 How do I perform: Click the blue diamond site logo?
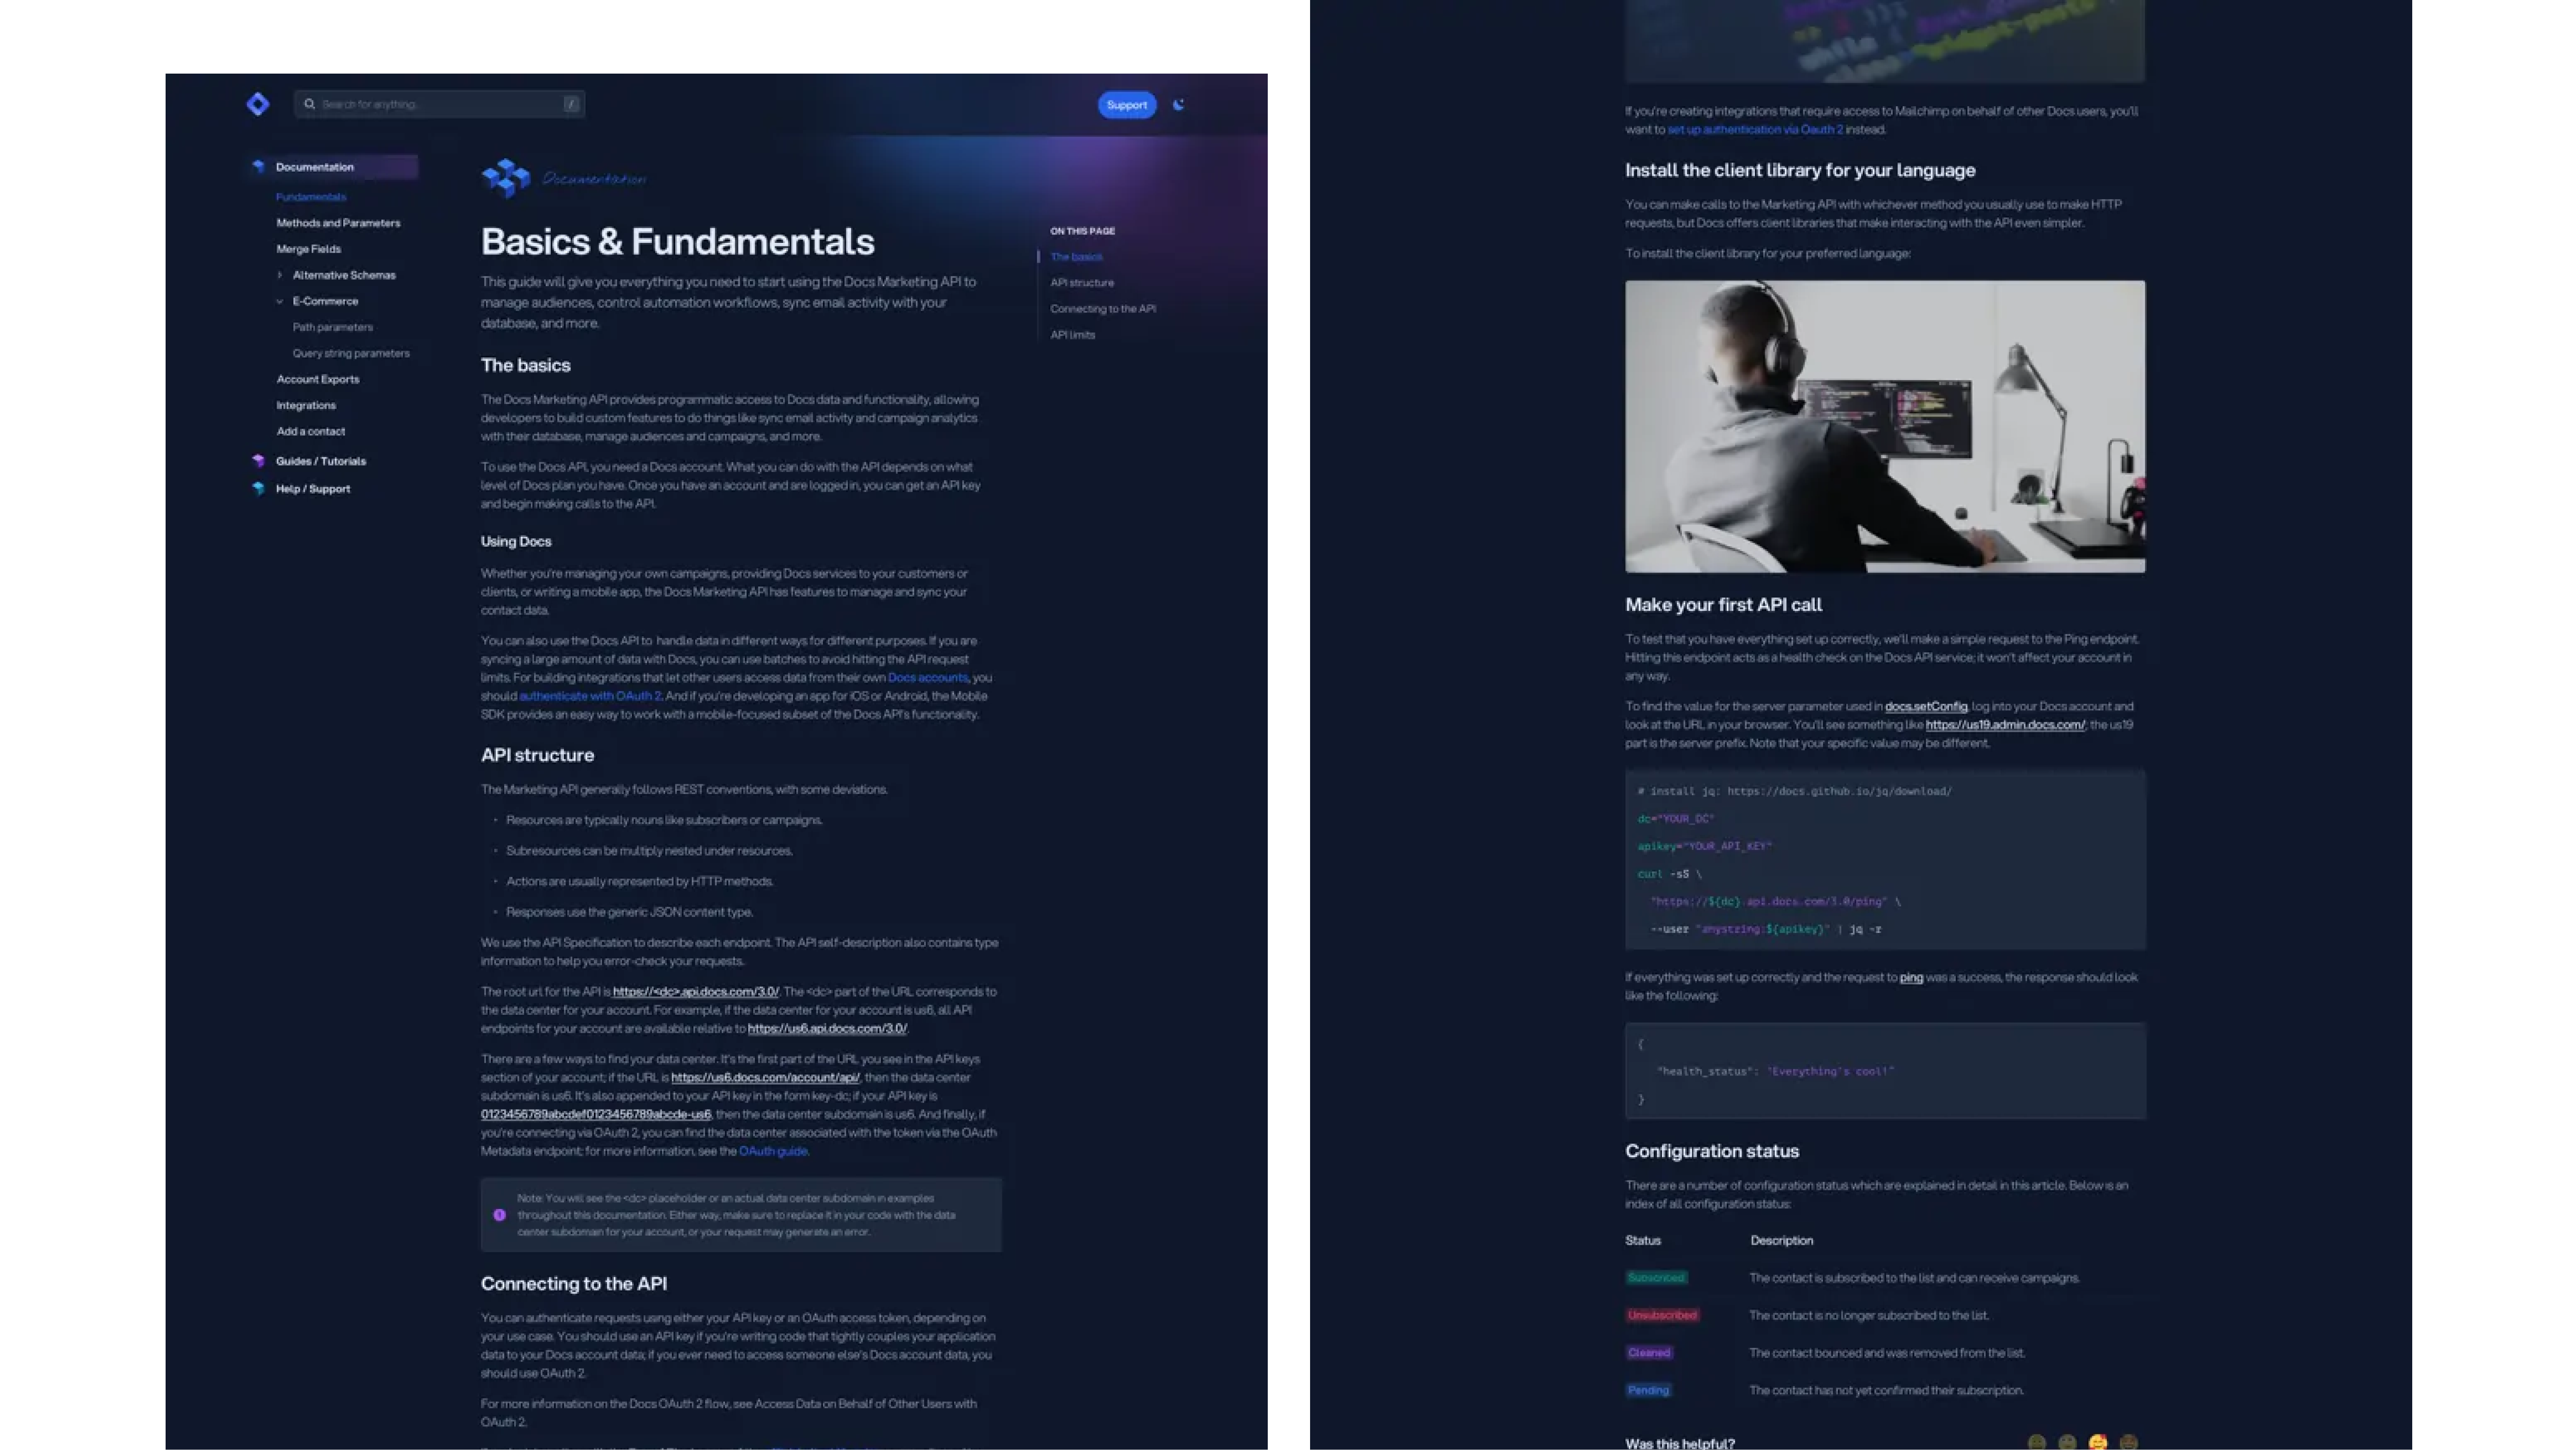click(x=257, y=104)
